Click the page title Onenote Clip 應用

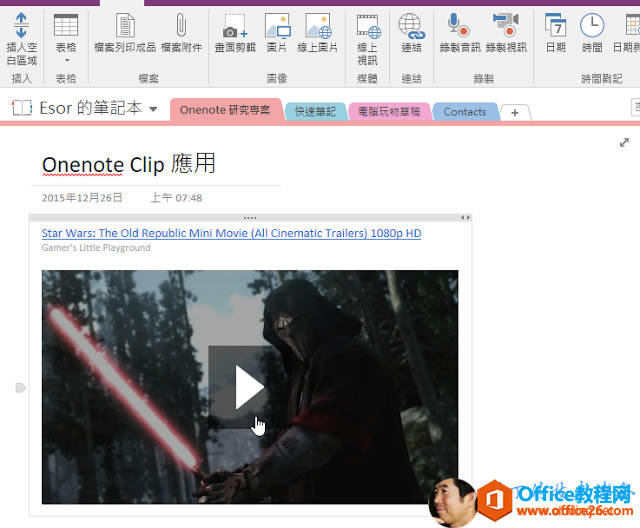pos(129,164)
